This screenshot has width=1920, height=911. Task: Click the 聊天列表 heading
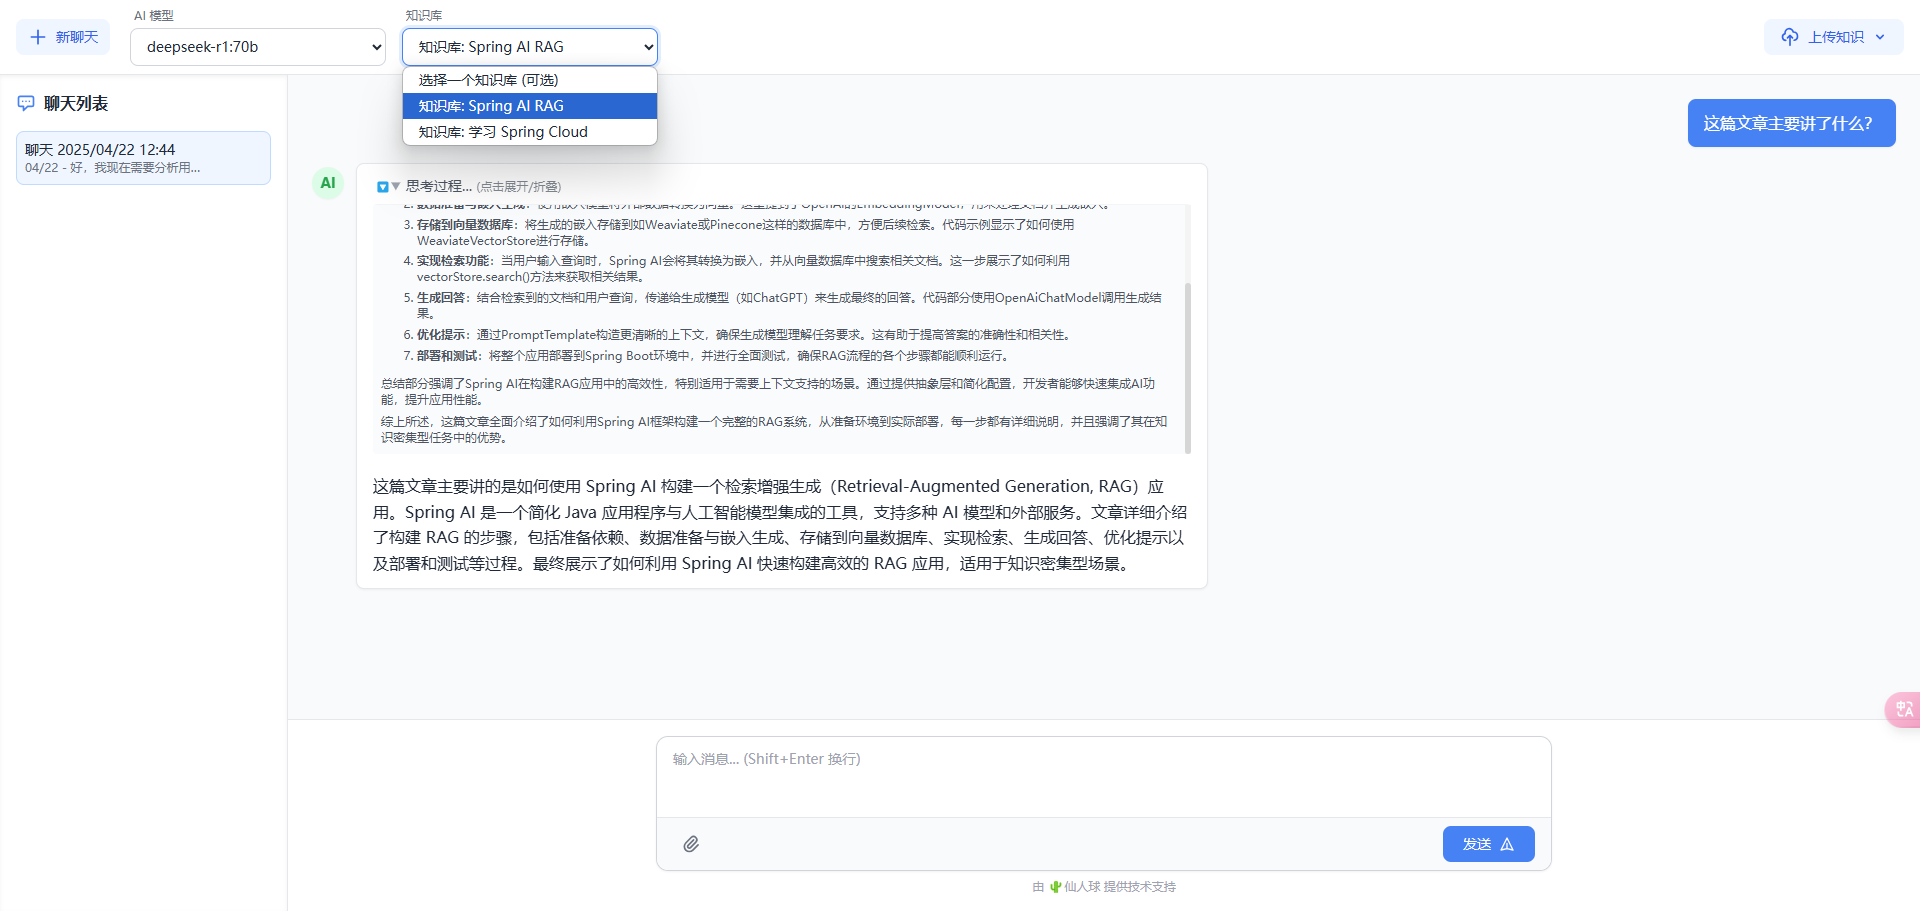click(x=76, y=103)
